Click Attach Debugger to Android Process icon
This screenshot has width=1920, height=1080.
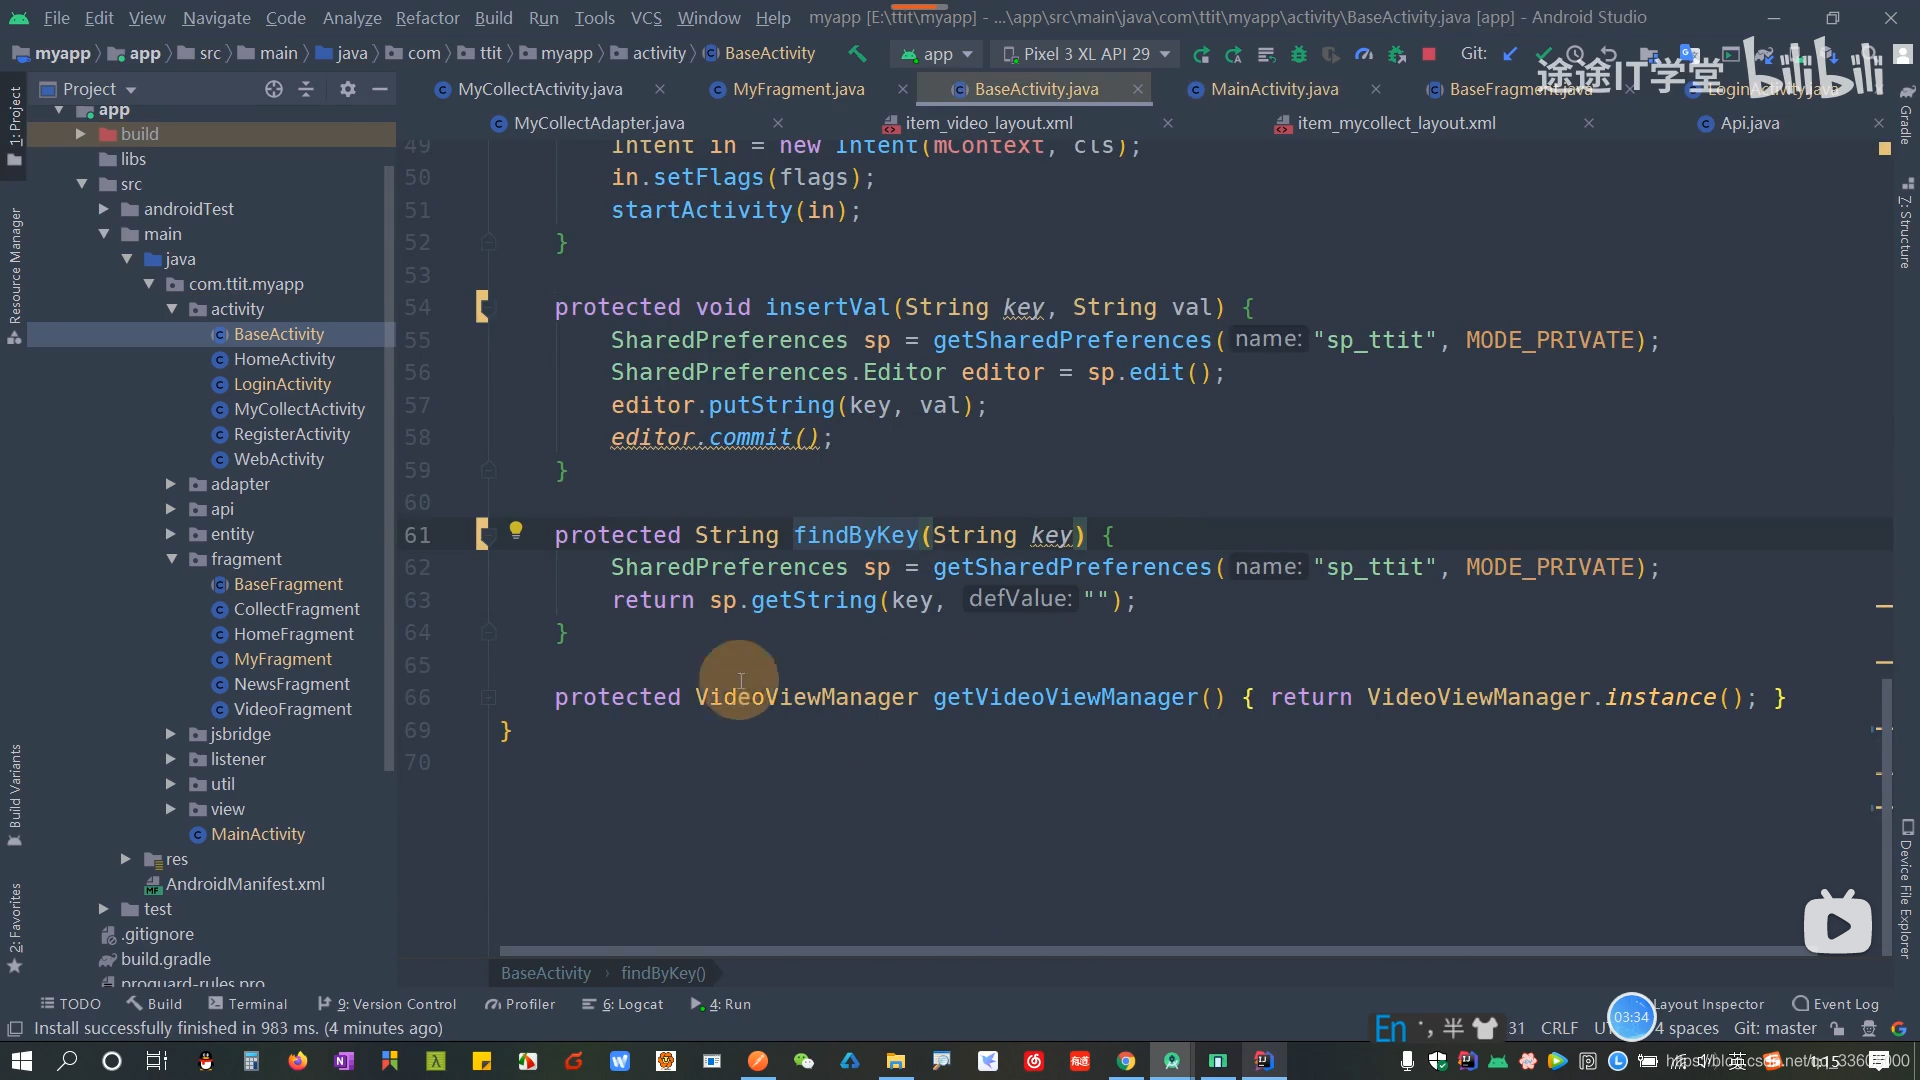pos(1397,54)
